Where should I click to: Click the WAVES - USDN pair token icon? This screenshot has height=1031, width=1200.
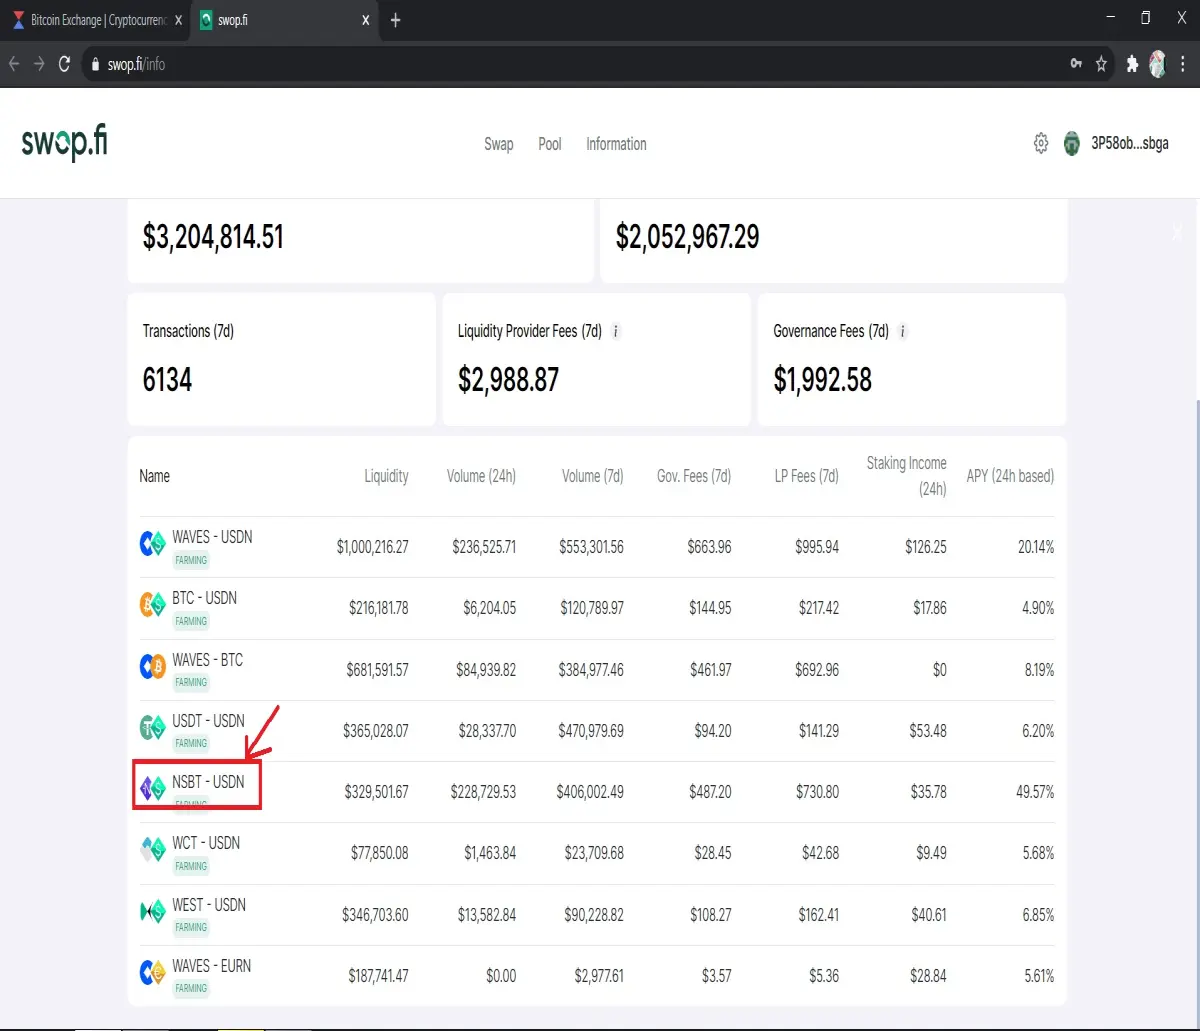[152, 544]
